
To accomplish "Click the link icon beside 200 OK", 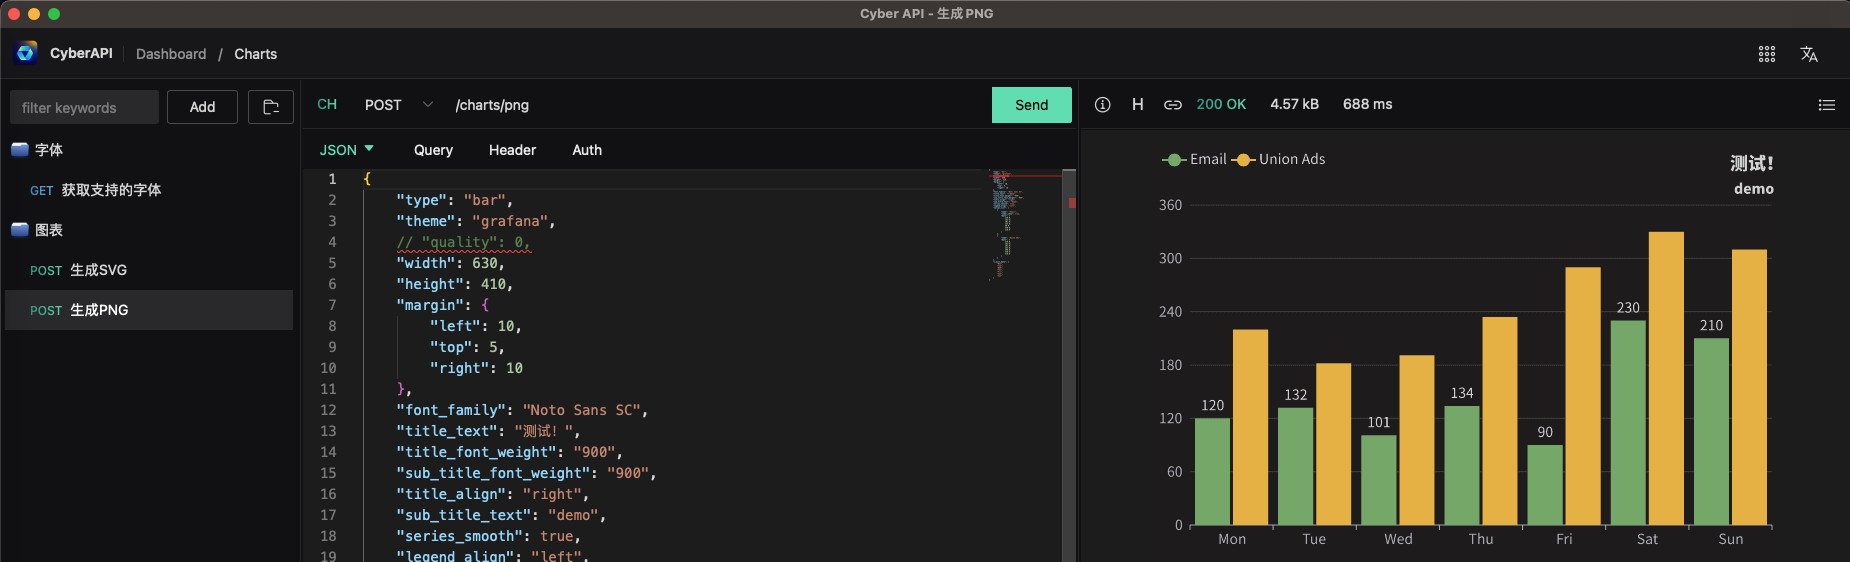I will [1173, 104].
